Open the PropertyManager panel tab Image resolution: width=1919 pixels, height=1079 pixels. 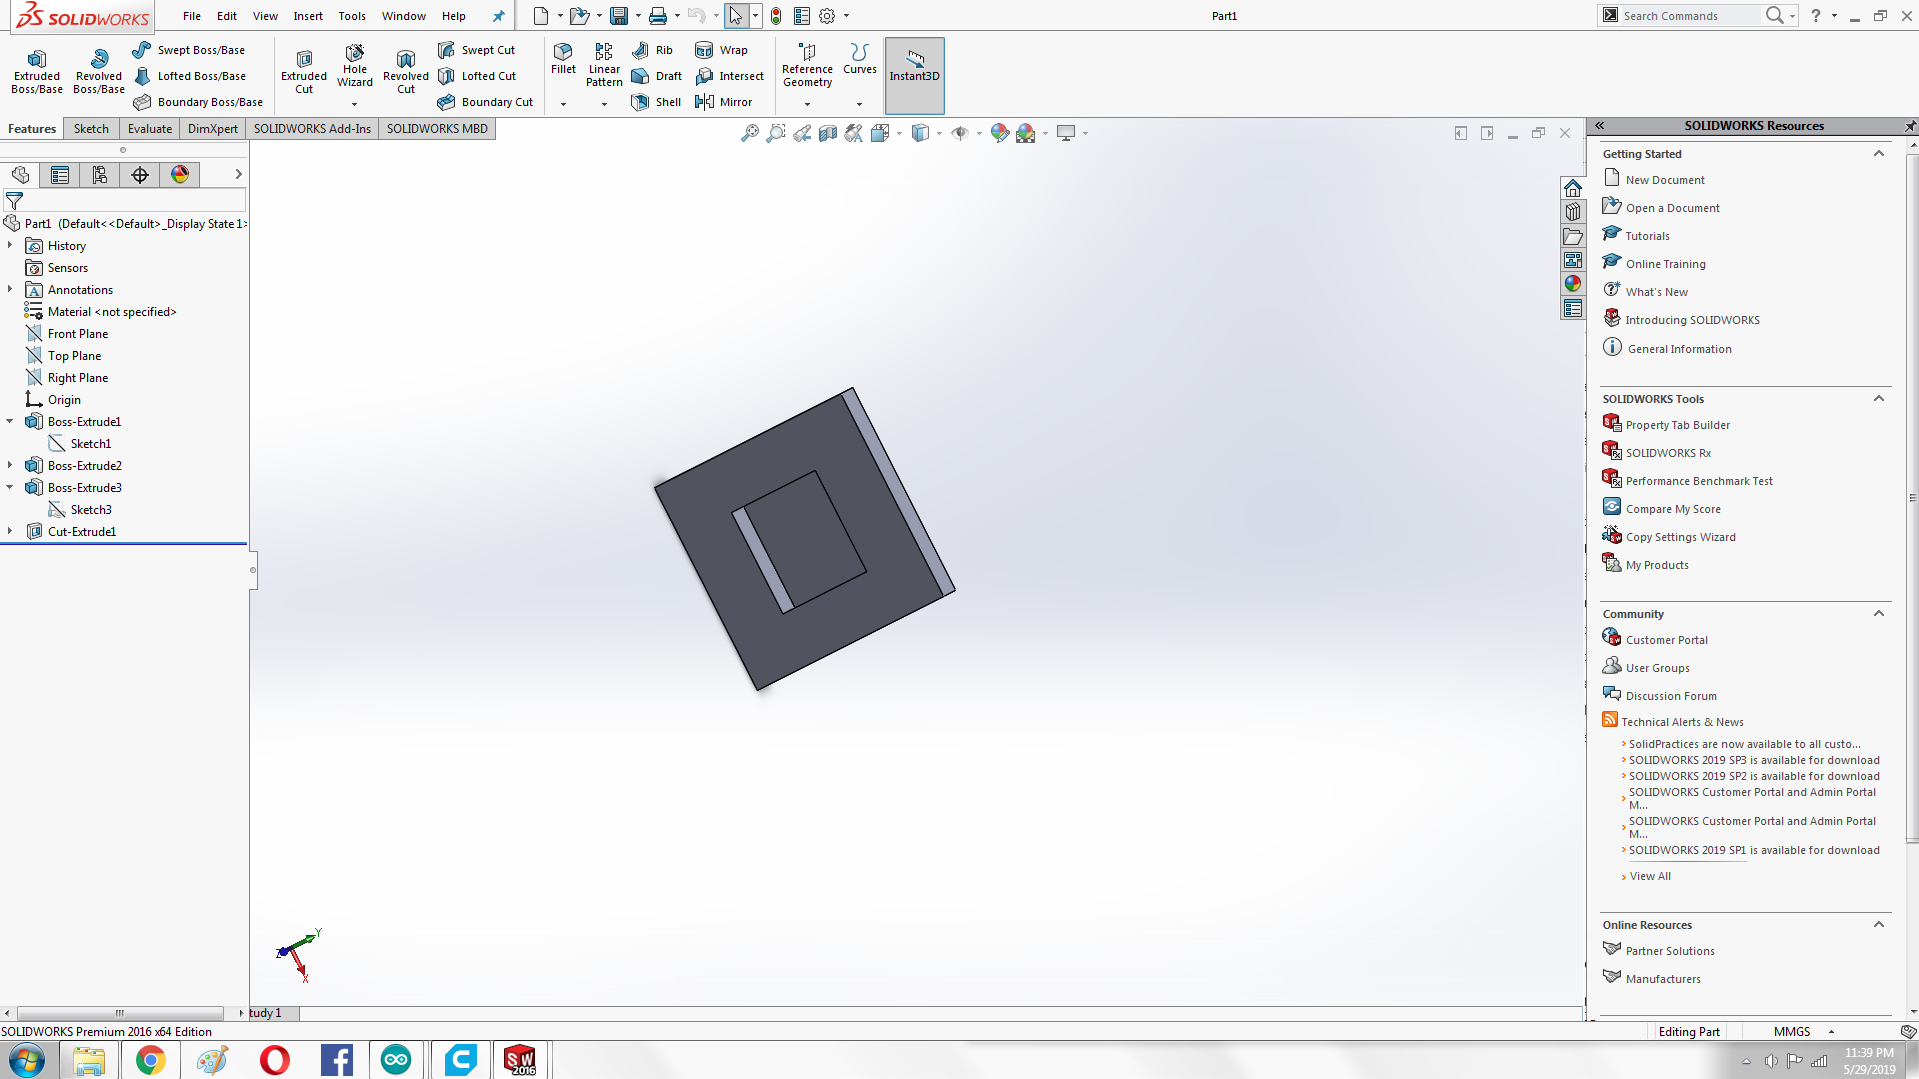(60, 175)
